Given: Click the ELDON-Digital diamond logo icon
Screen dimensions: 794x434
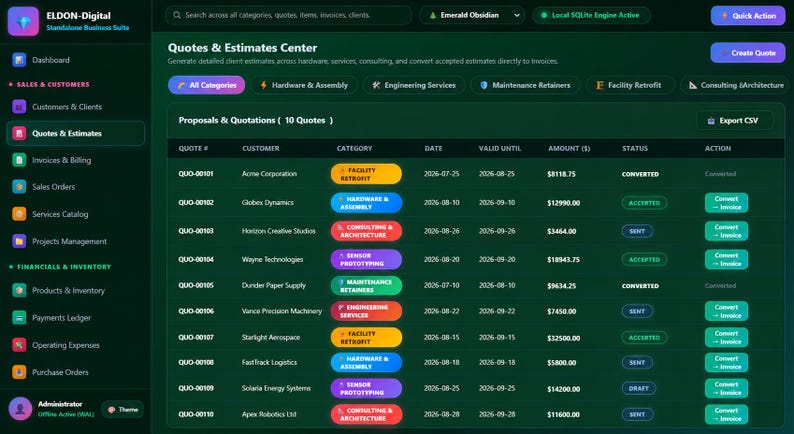Looking at the screenshot, I should [23, 21].
